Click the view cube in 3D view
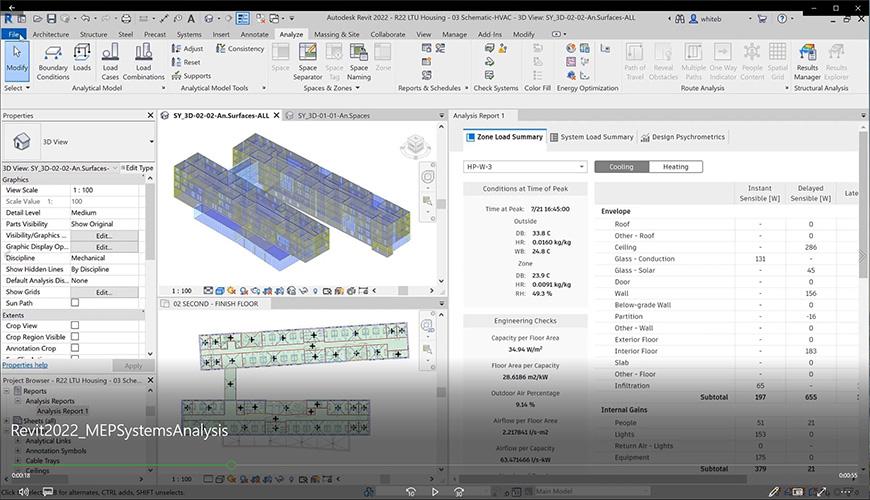 (415, 146)
